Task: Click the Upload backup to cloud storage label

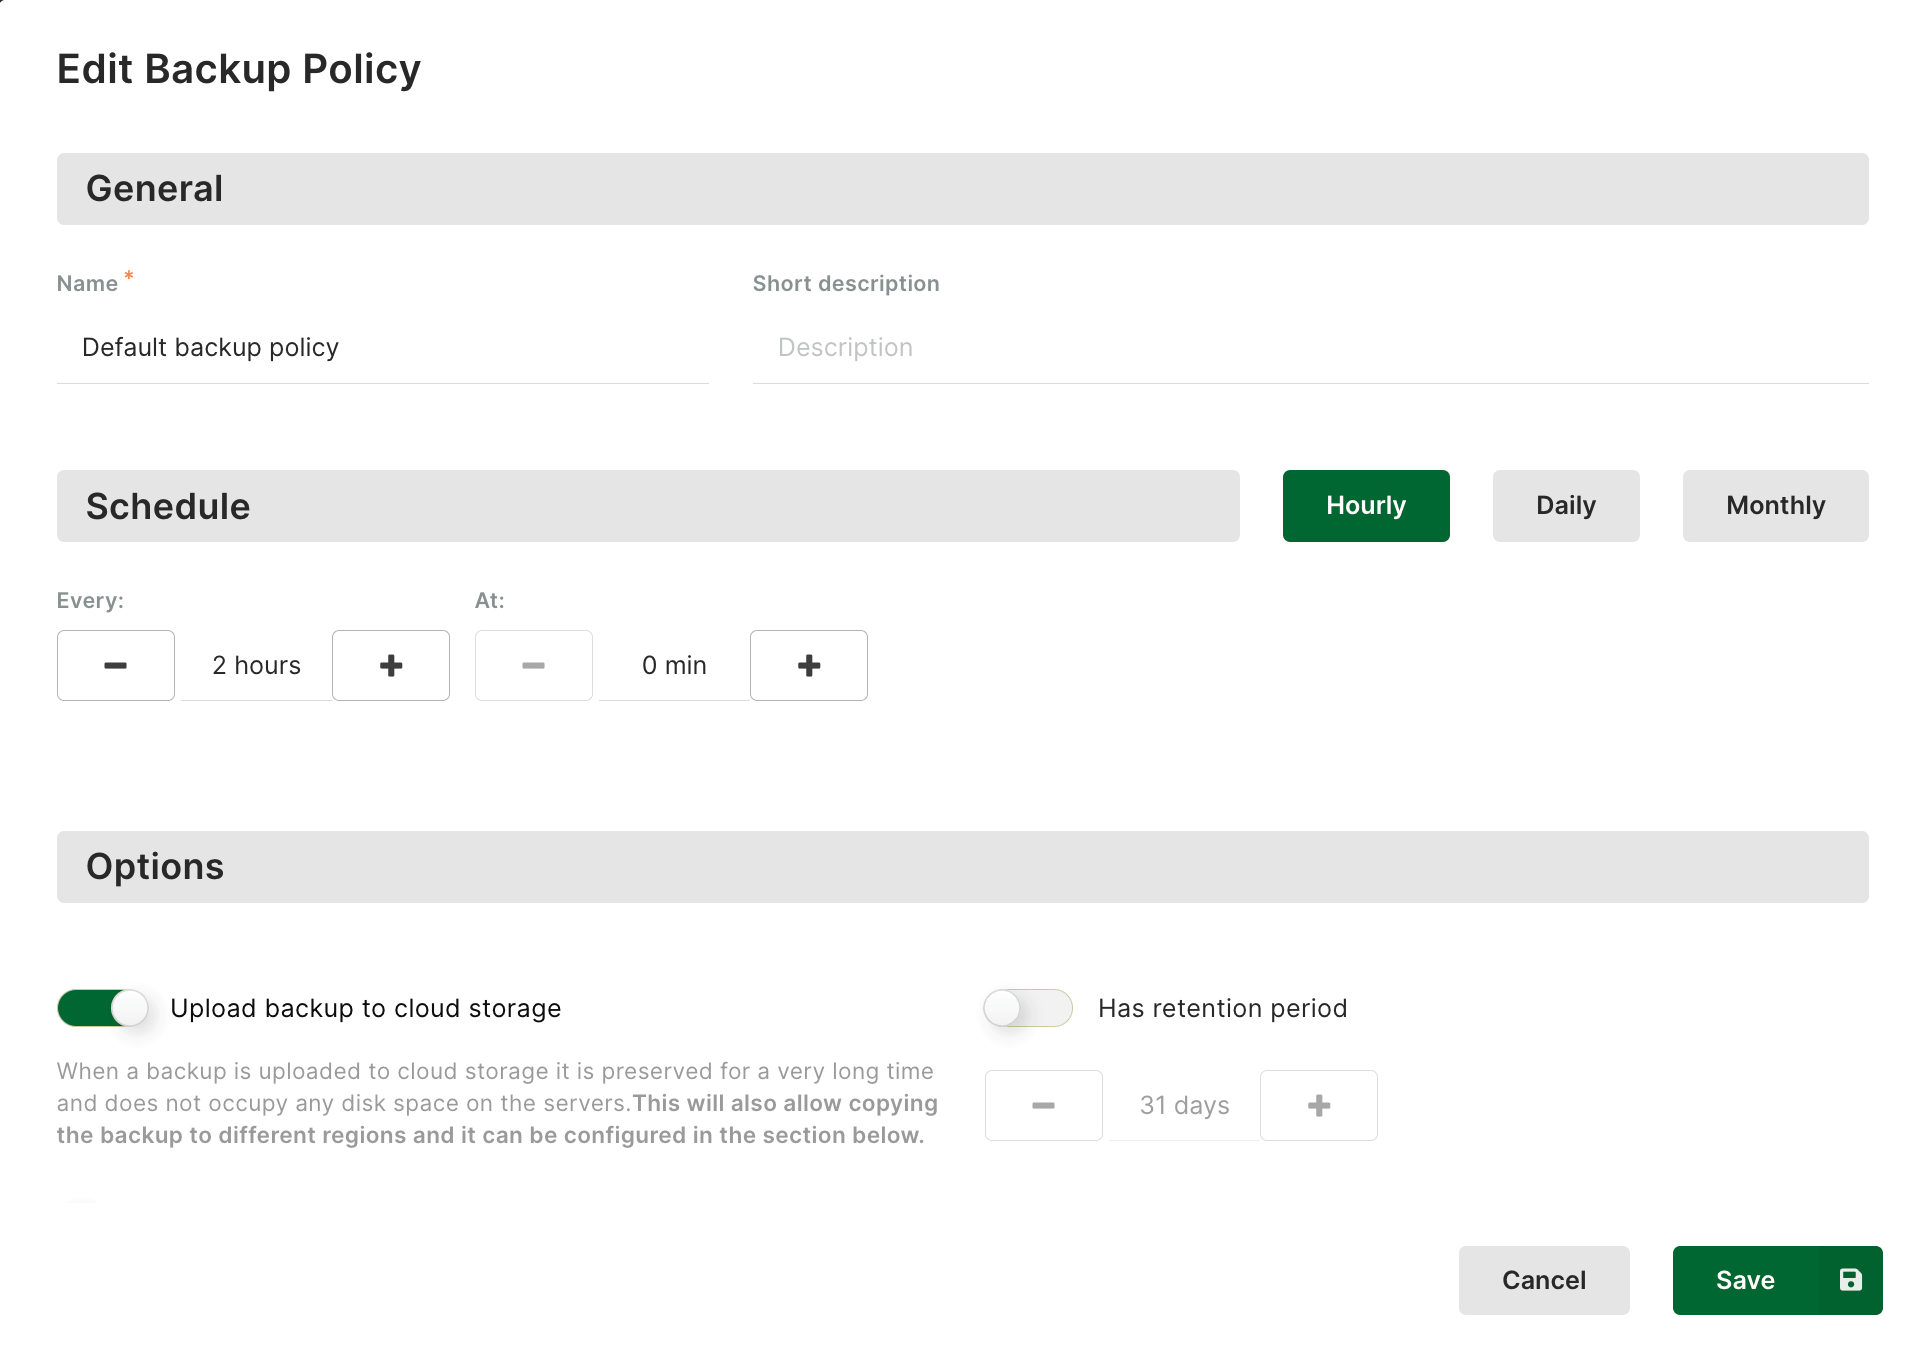Action: pos(366,1008)
